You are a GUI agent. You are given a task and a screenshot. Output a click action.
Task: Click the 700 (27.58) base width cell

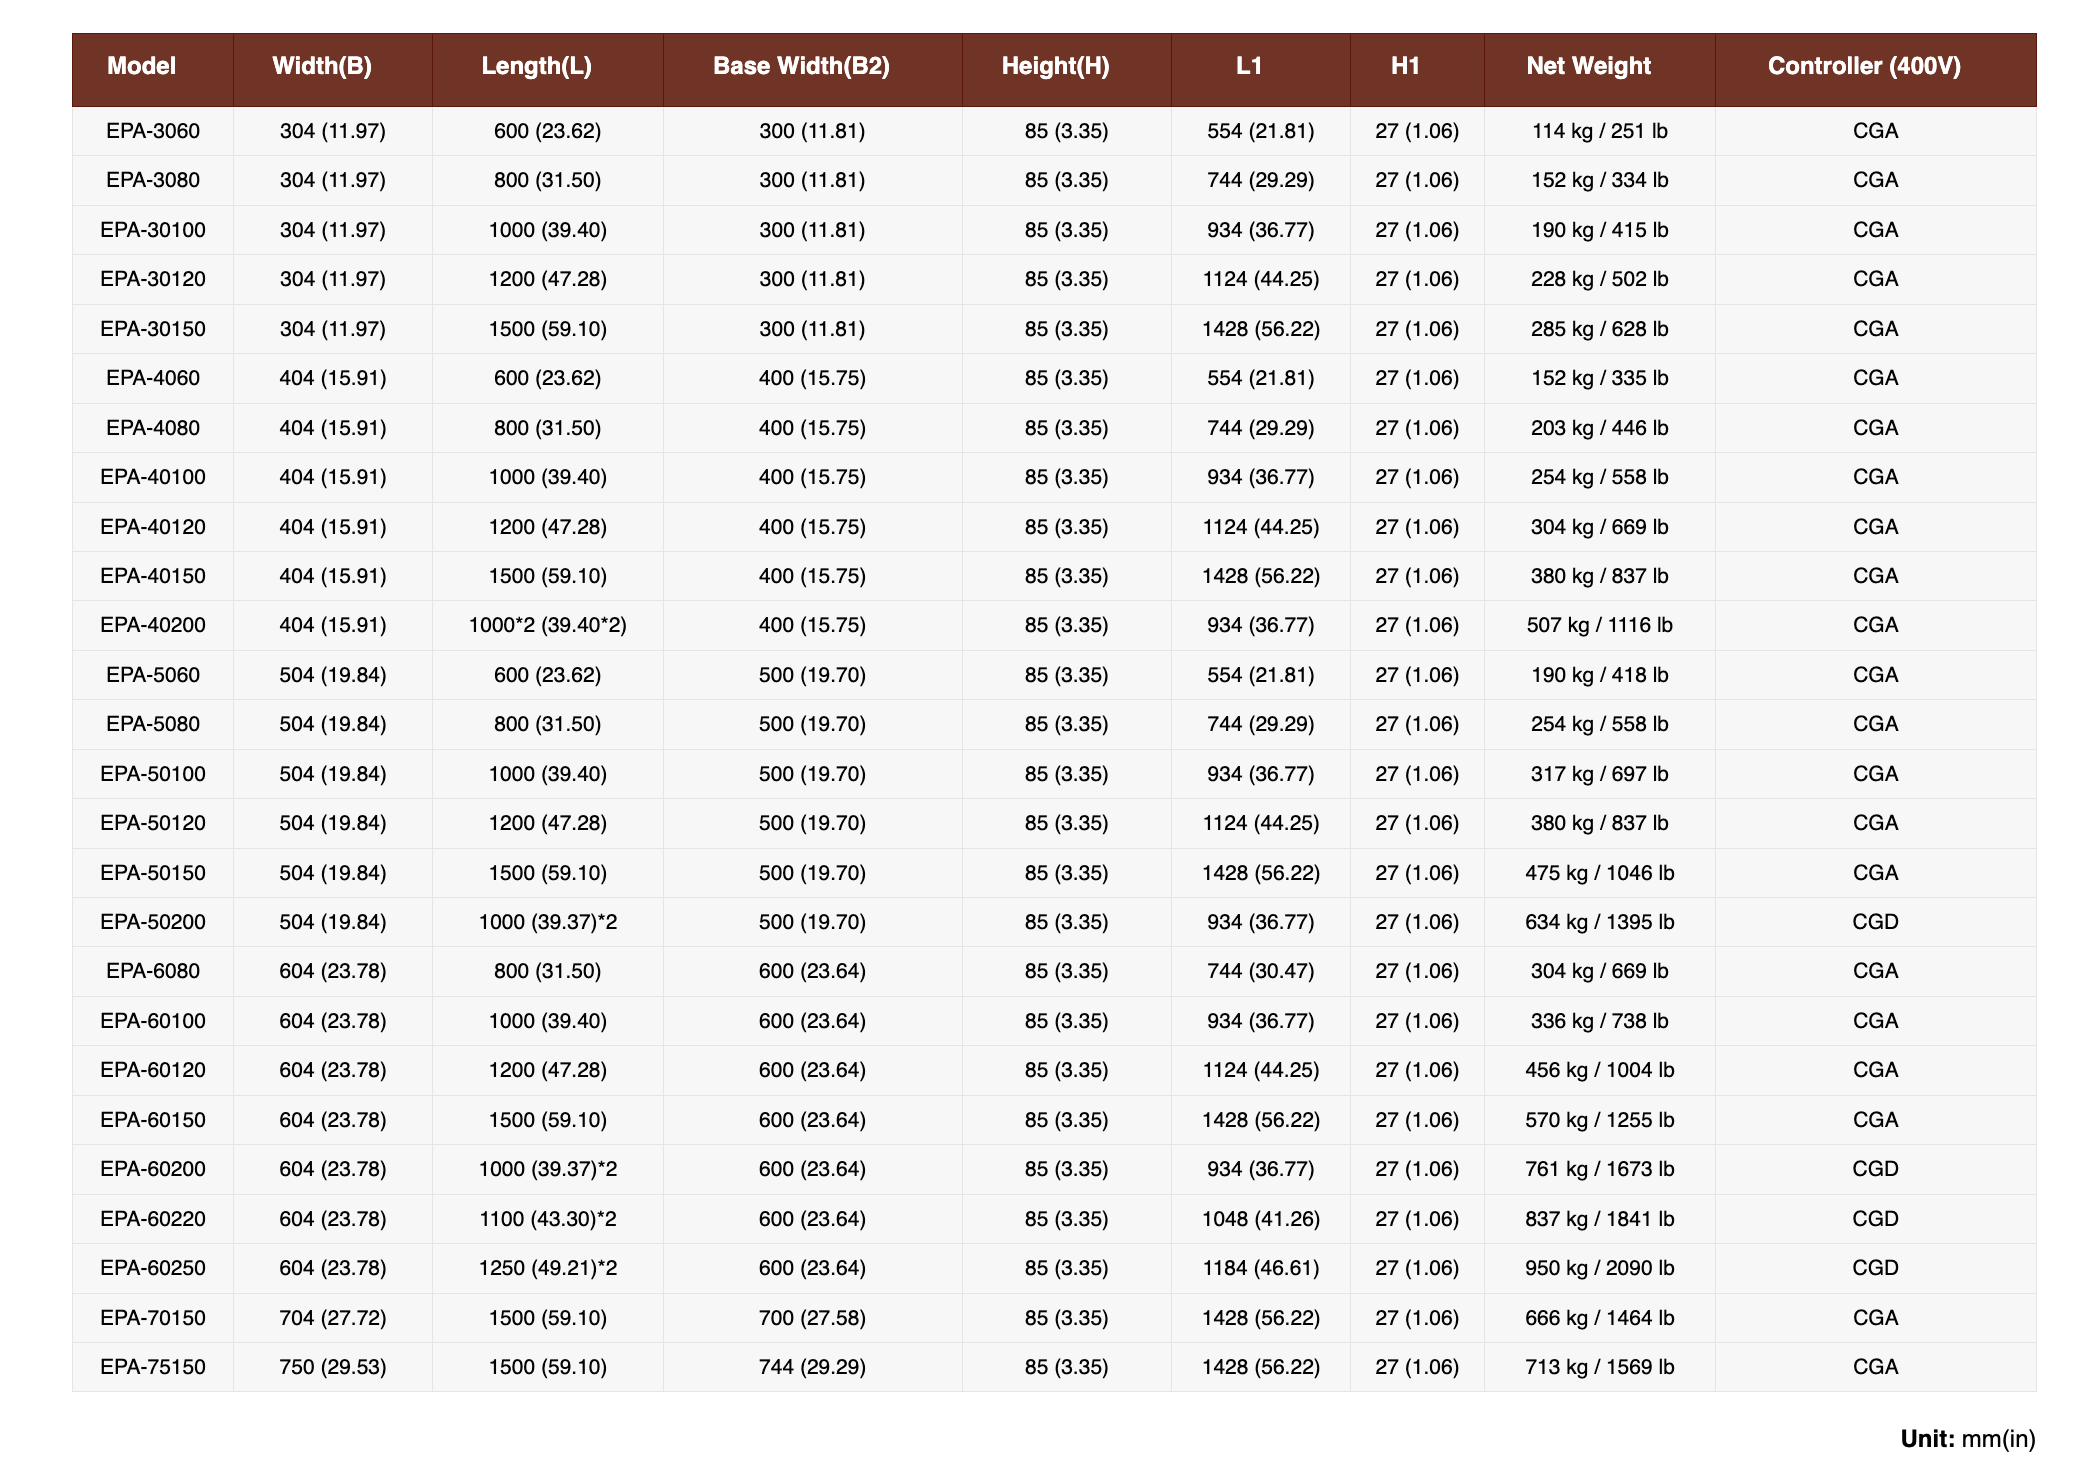tap(812, 1318)
